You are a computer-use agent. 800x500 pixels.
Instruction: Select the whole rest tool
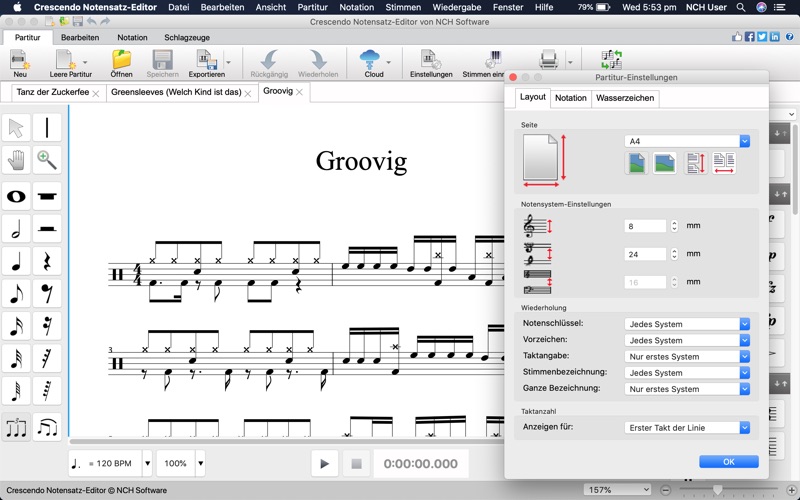[47, 196]
